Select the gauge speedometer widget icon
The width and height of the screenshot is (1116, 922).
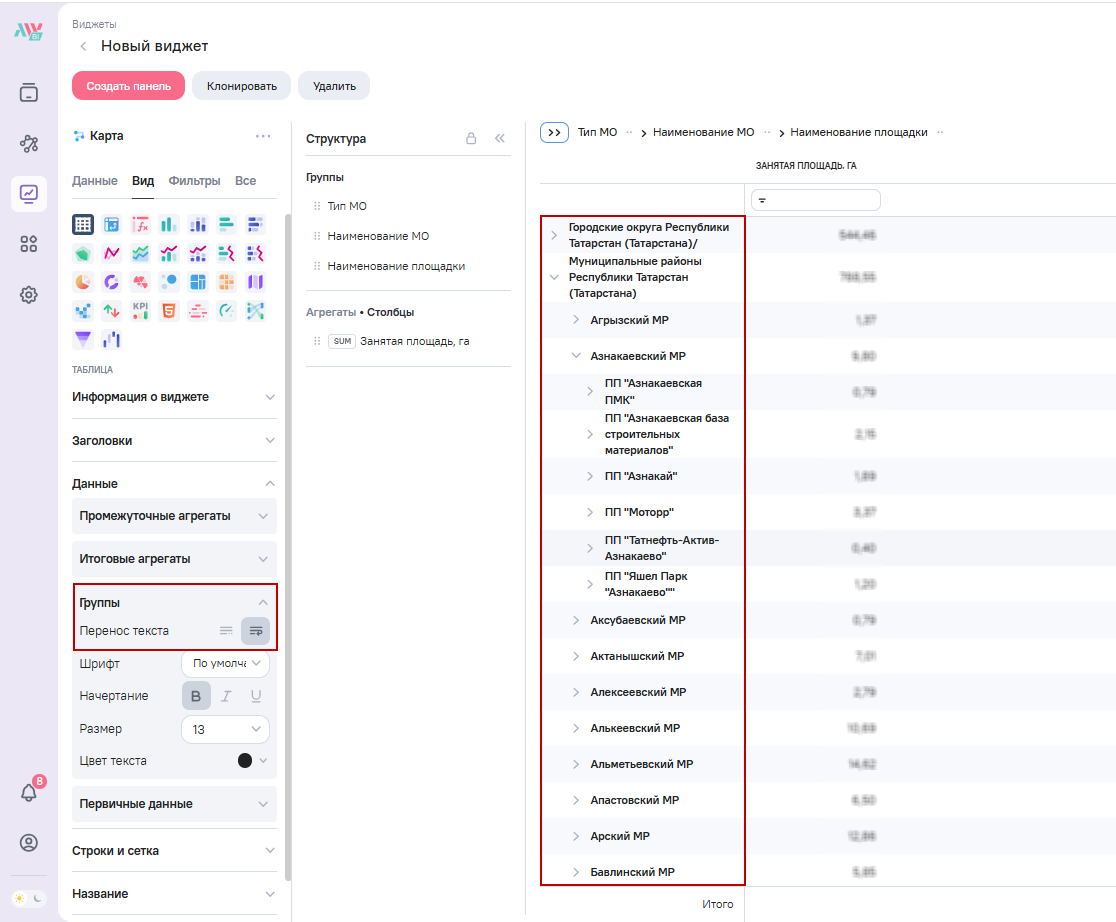point(226,310)
